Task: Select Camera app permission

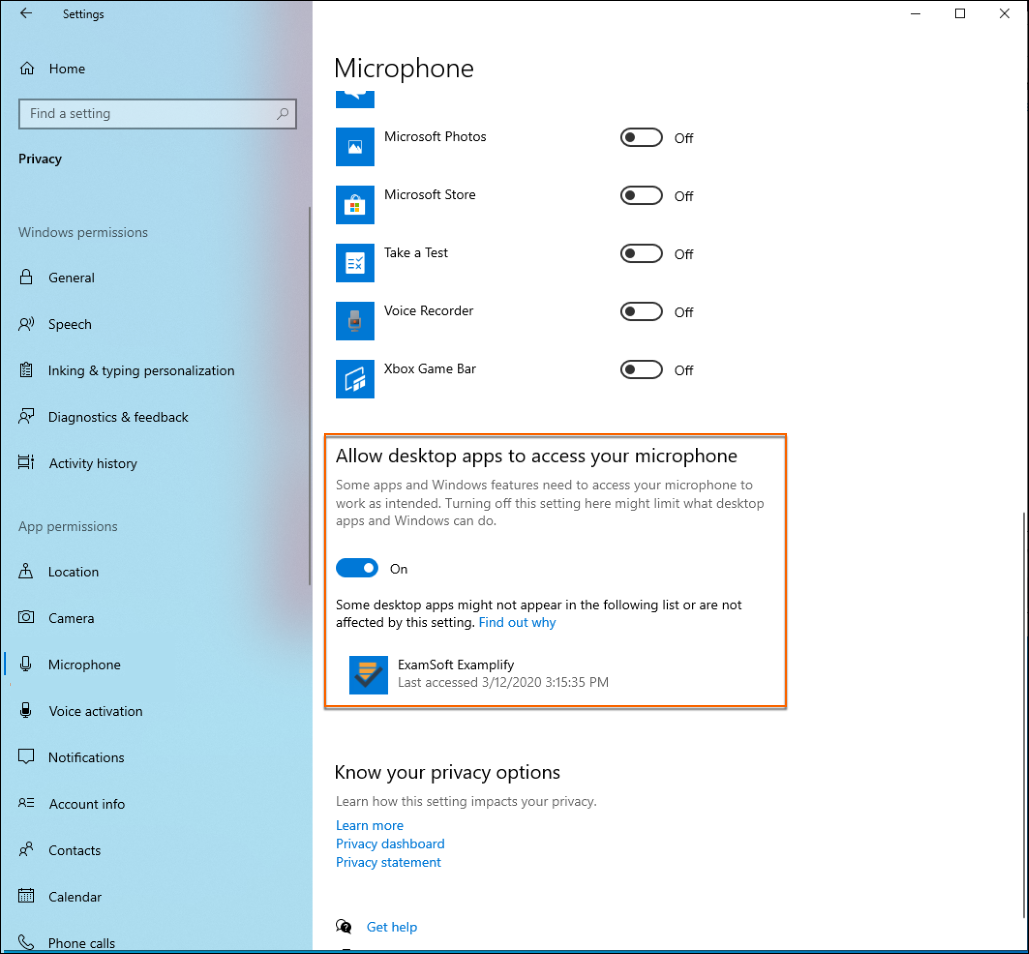Action: pyautogui.click(x=71, y=618)
